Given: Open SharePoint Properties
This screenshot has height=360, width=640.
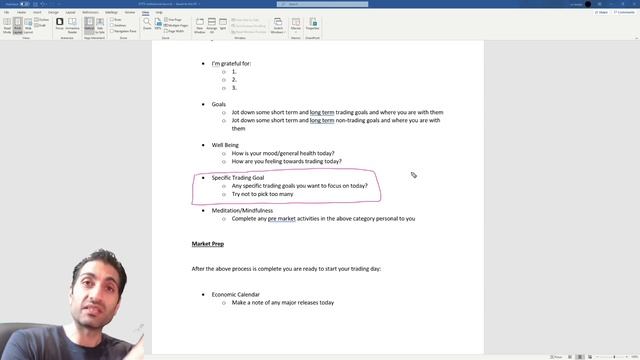Looking at the screenshot, I should (313, 24).
